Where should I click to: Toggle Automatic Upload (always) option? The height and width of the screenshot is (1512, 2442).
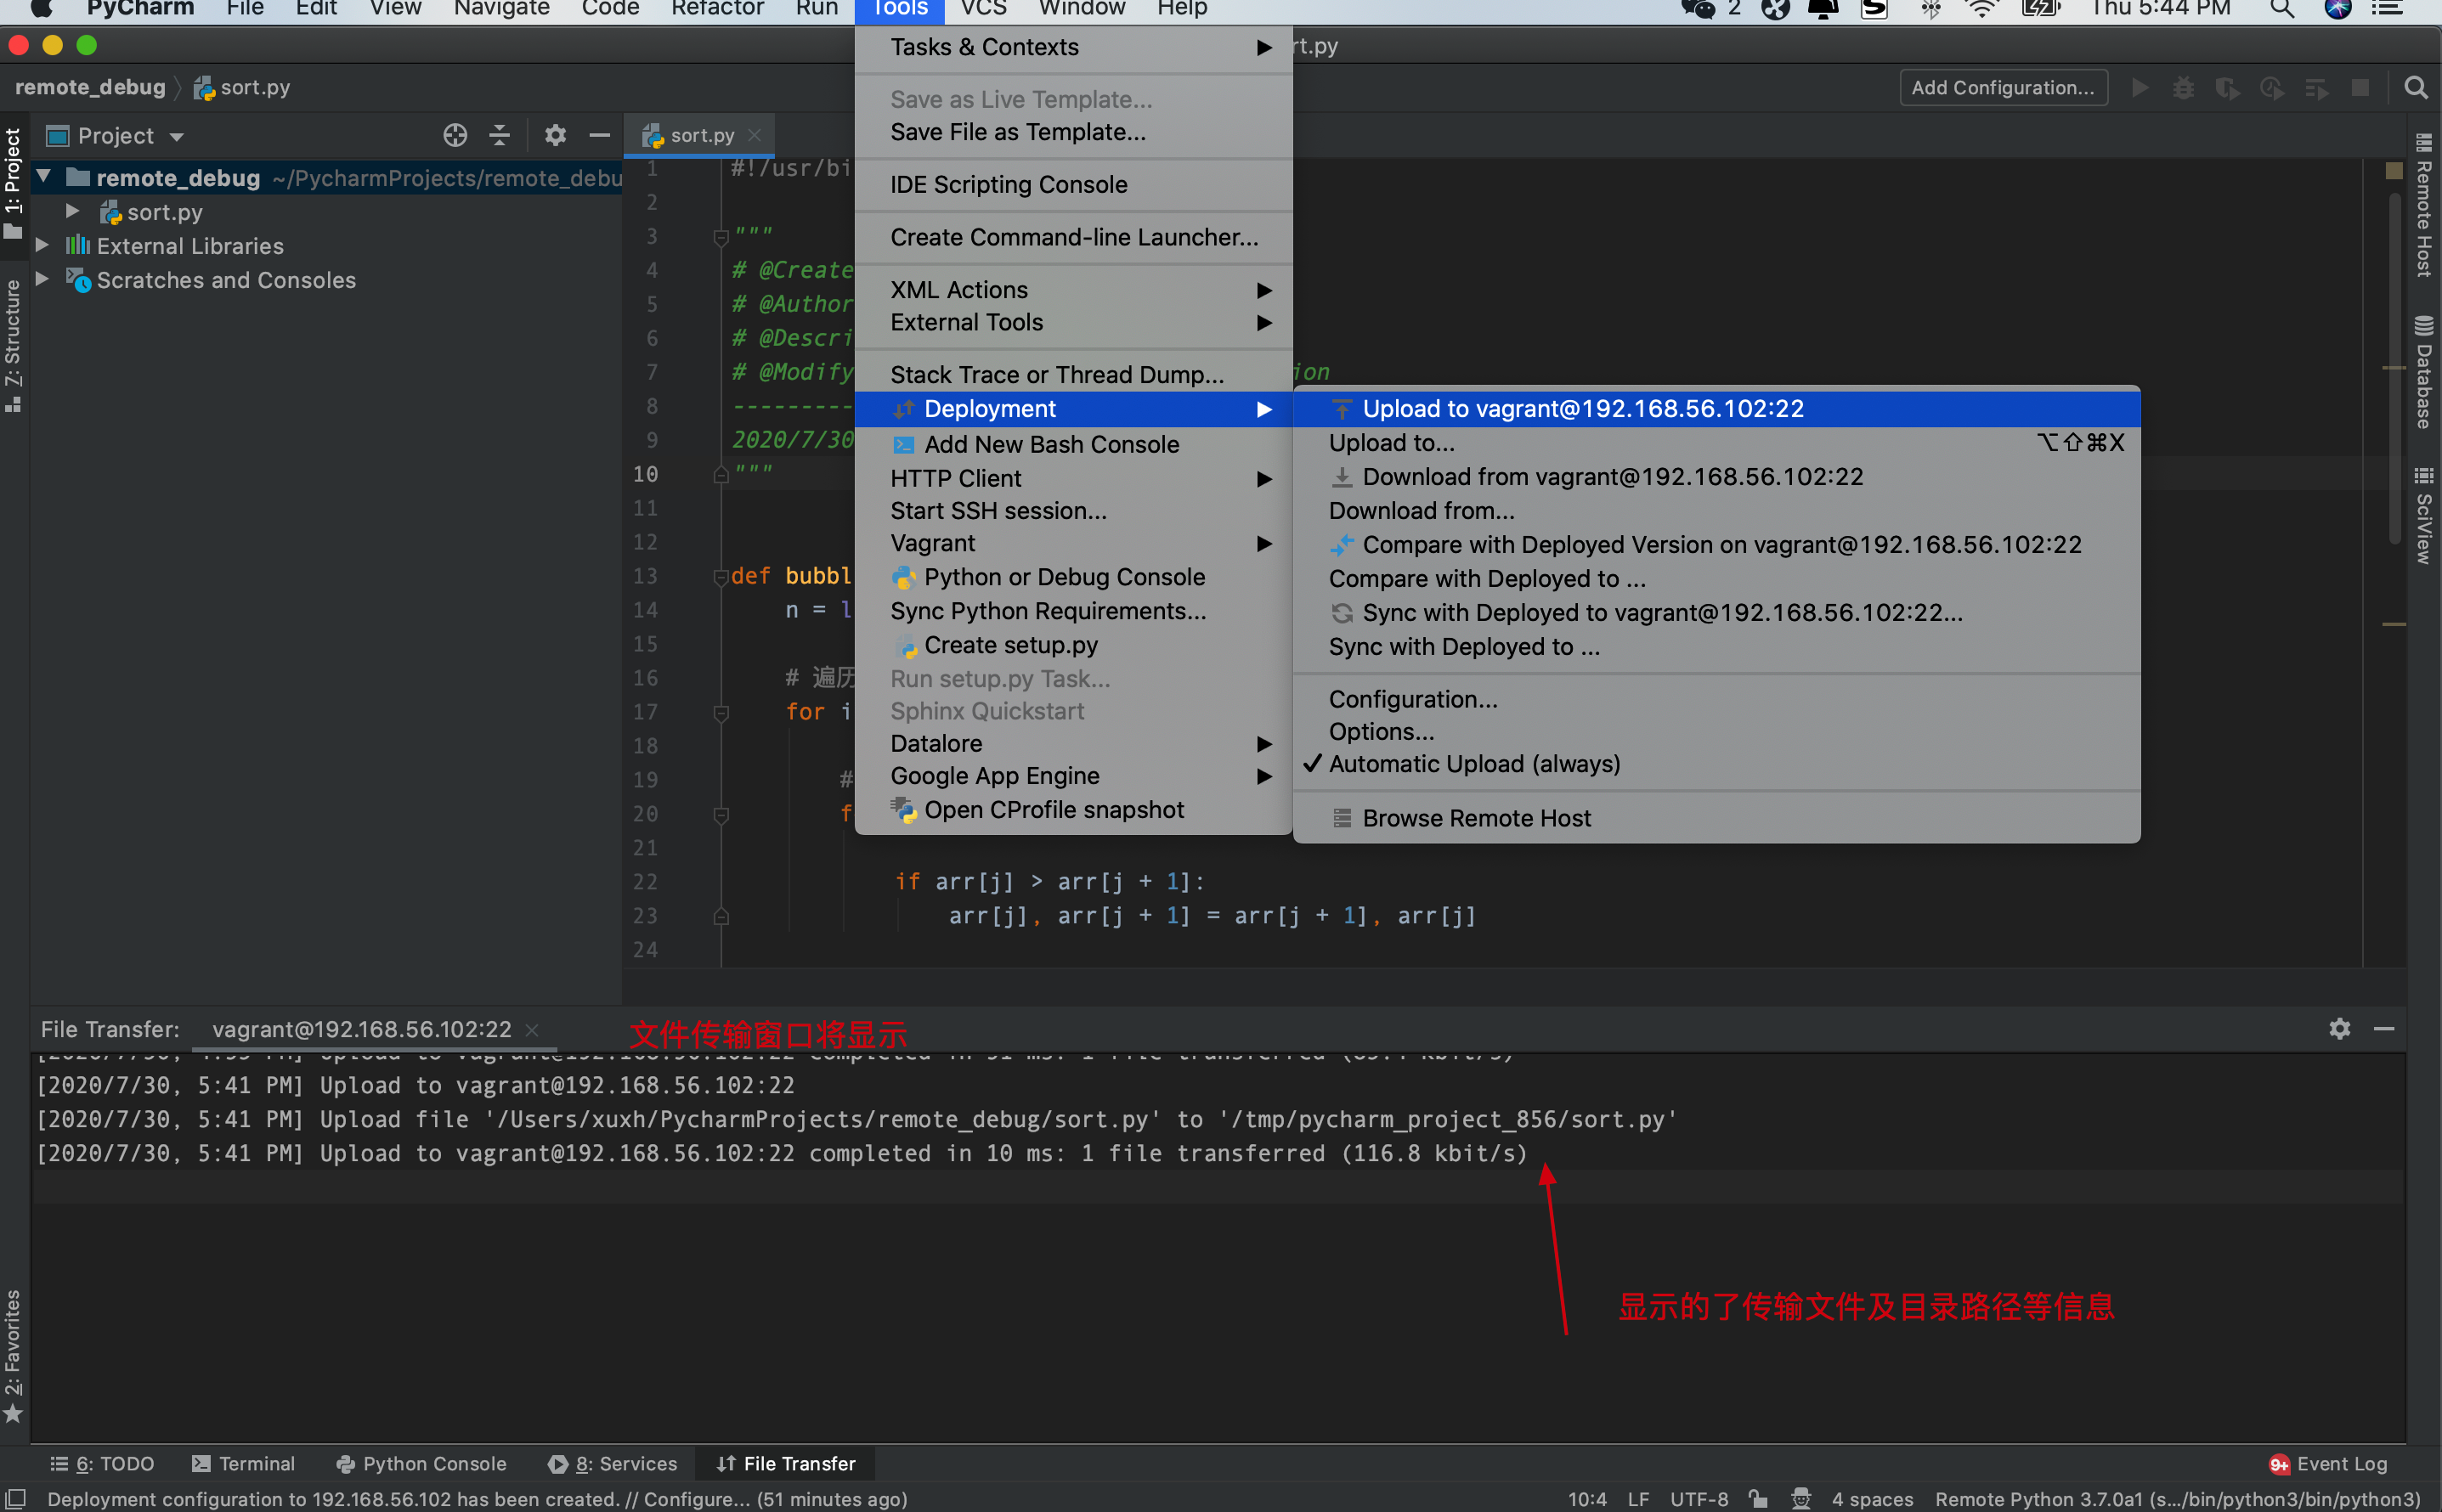click(x=1474, y=764)
